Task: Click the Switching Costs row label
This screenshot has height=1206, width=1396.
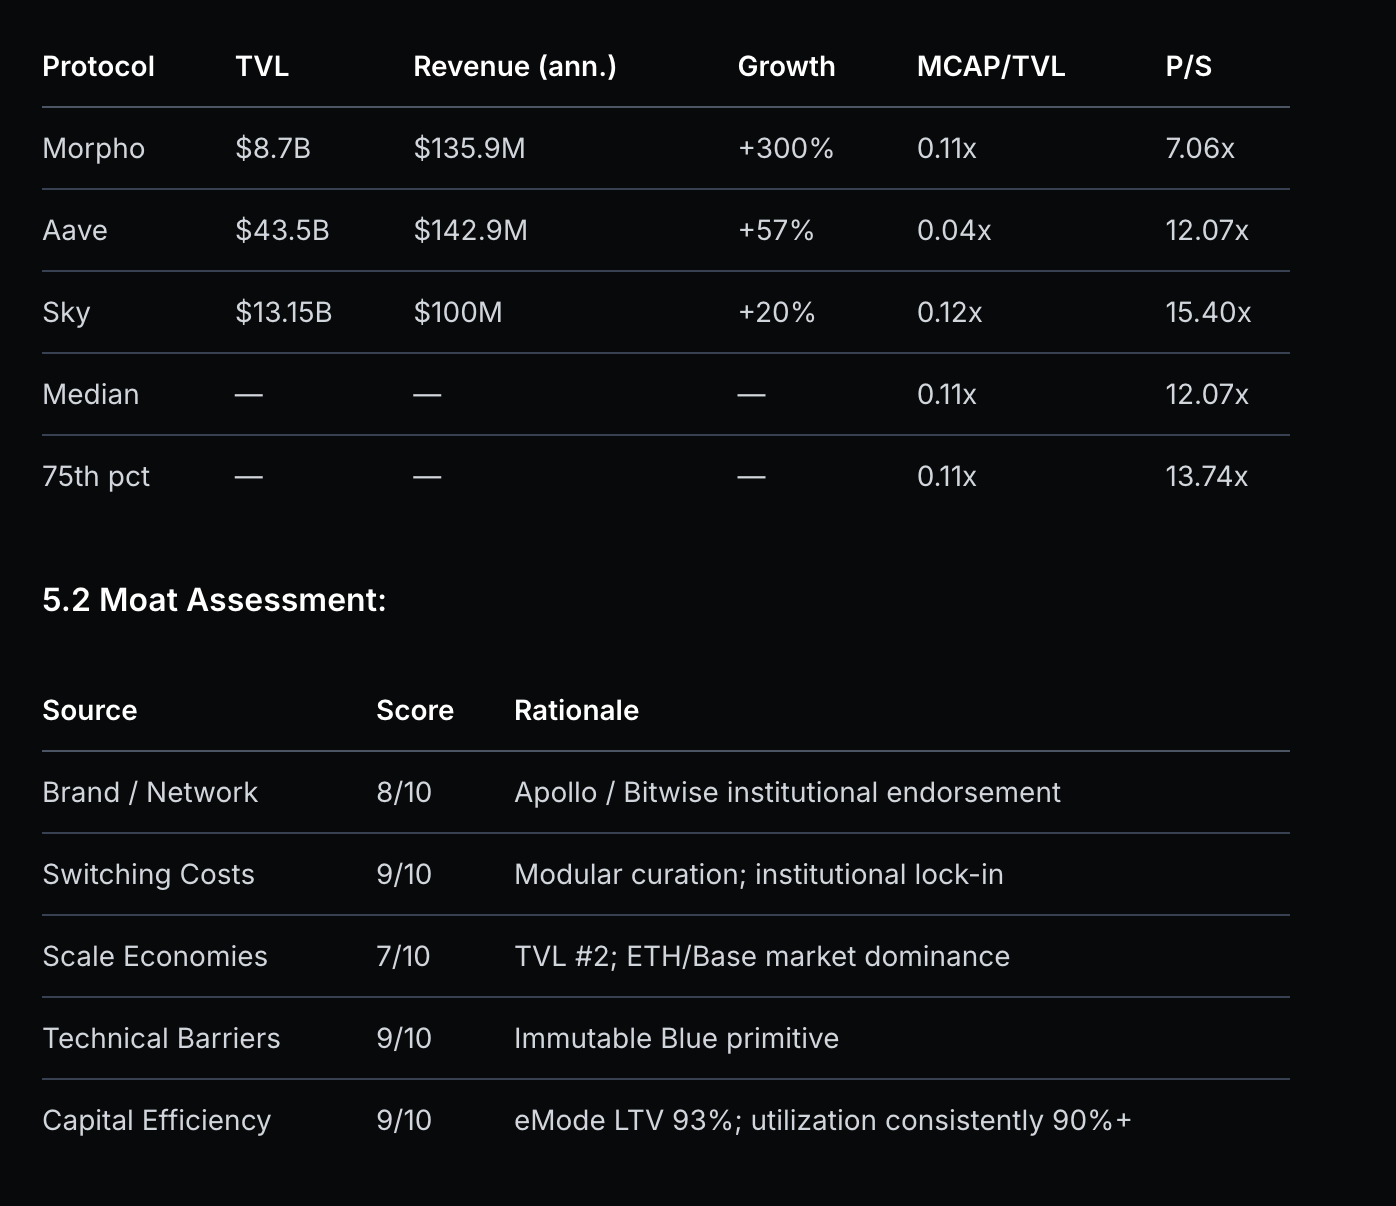Action: coord(148,874)
